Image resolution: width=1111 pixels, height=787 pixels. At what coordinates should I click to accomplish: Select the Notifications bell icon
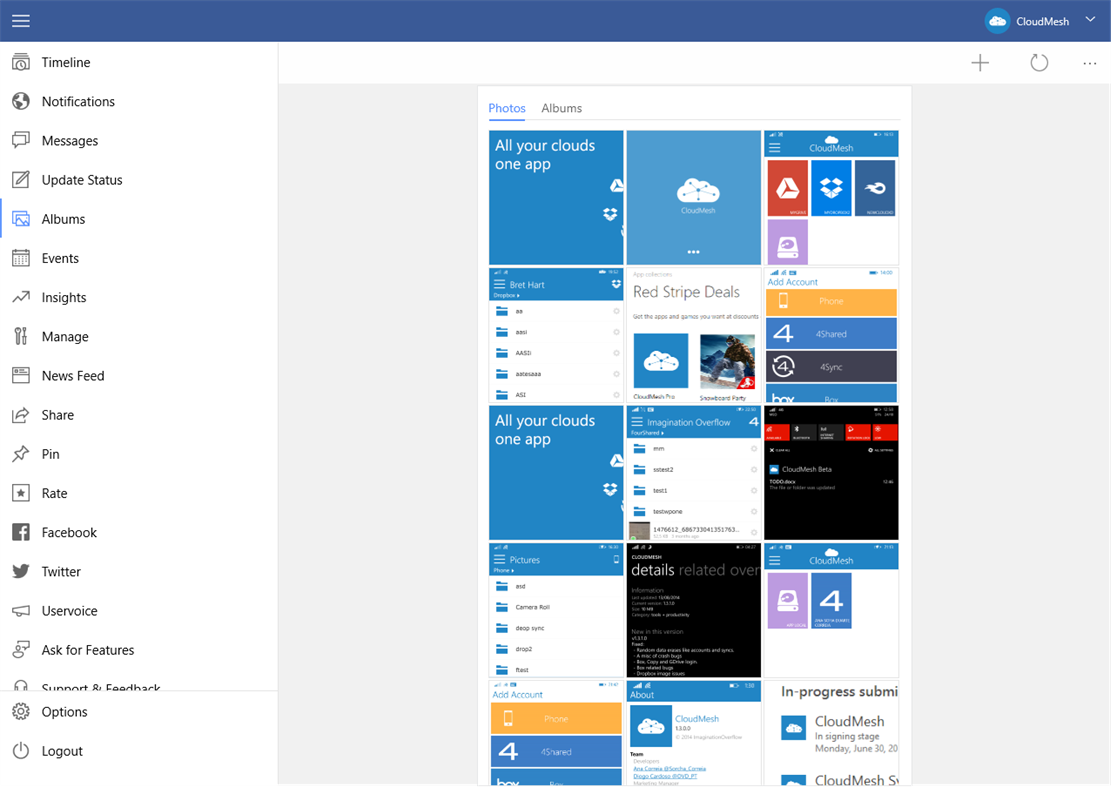(x=22, y=101)
